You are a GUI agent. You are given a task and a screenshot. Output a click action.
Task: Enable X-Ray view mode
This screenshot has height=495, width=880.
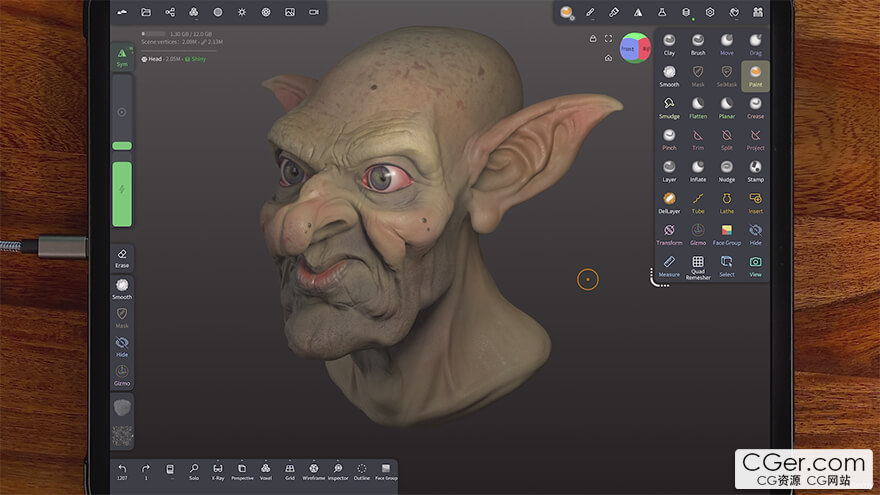point(218,469)
